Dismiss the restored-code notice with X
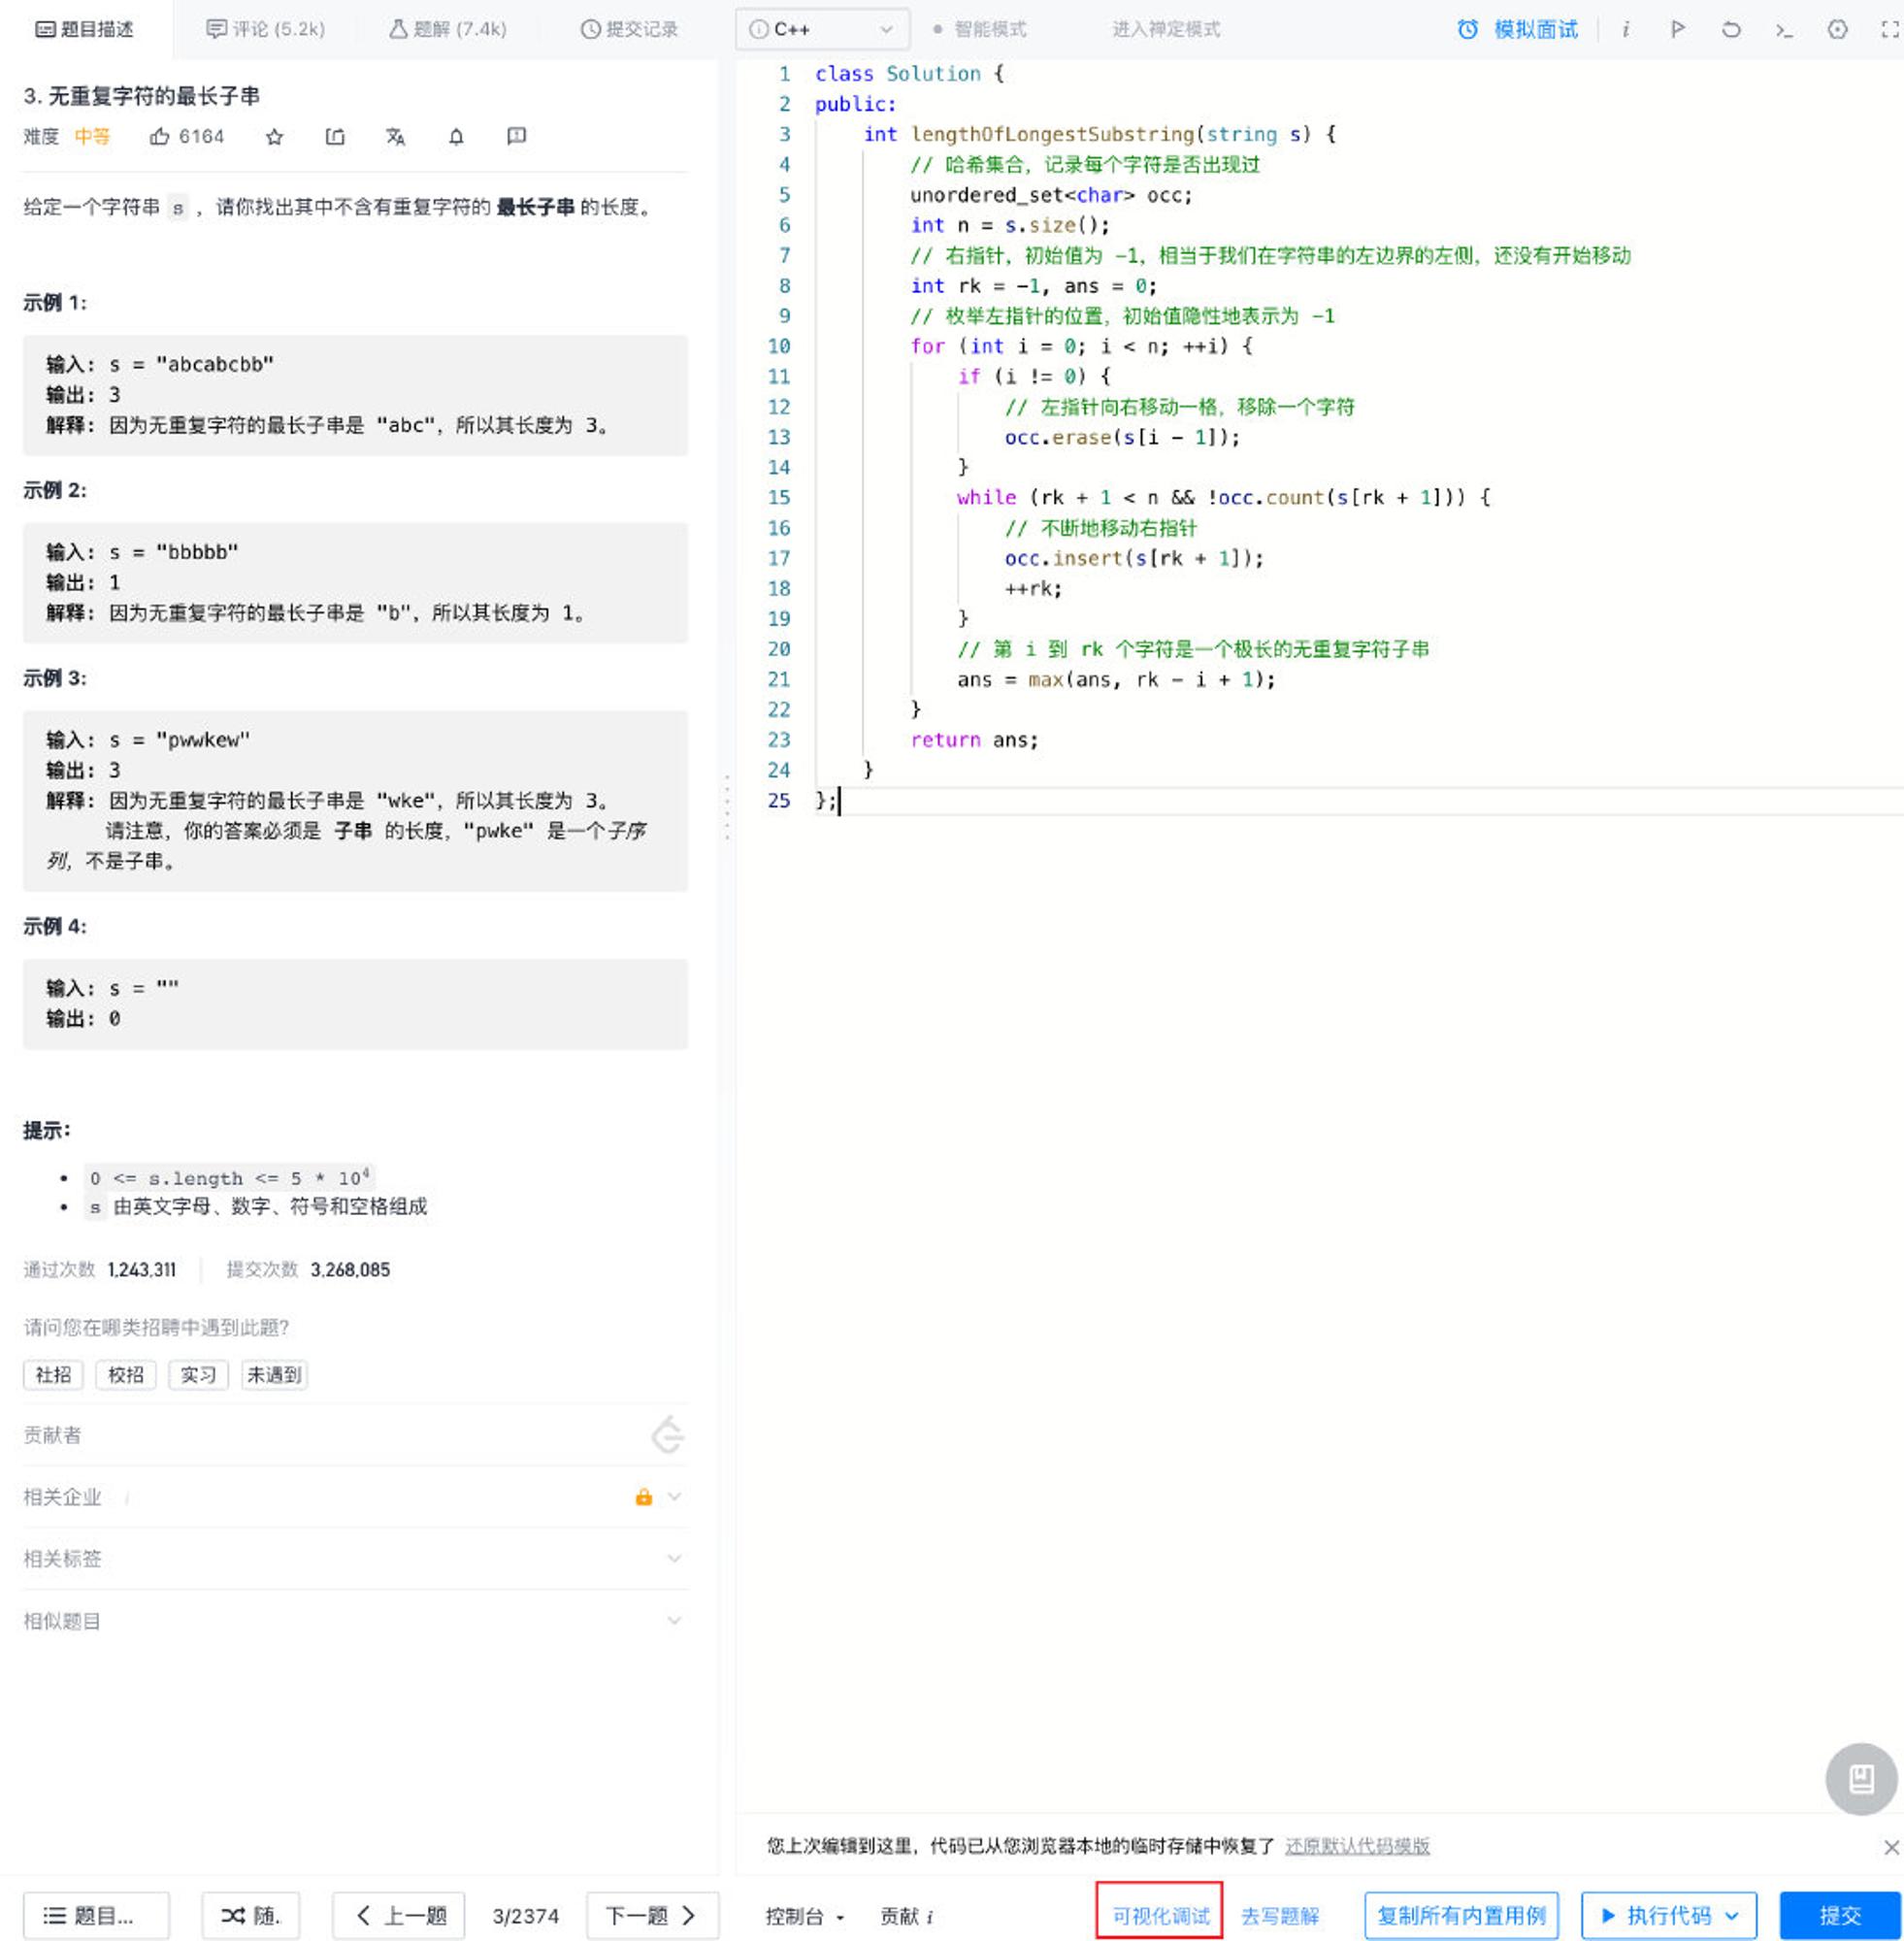This screenshot has height=1941, width=1904. pos(1890,1846)
